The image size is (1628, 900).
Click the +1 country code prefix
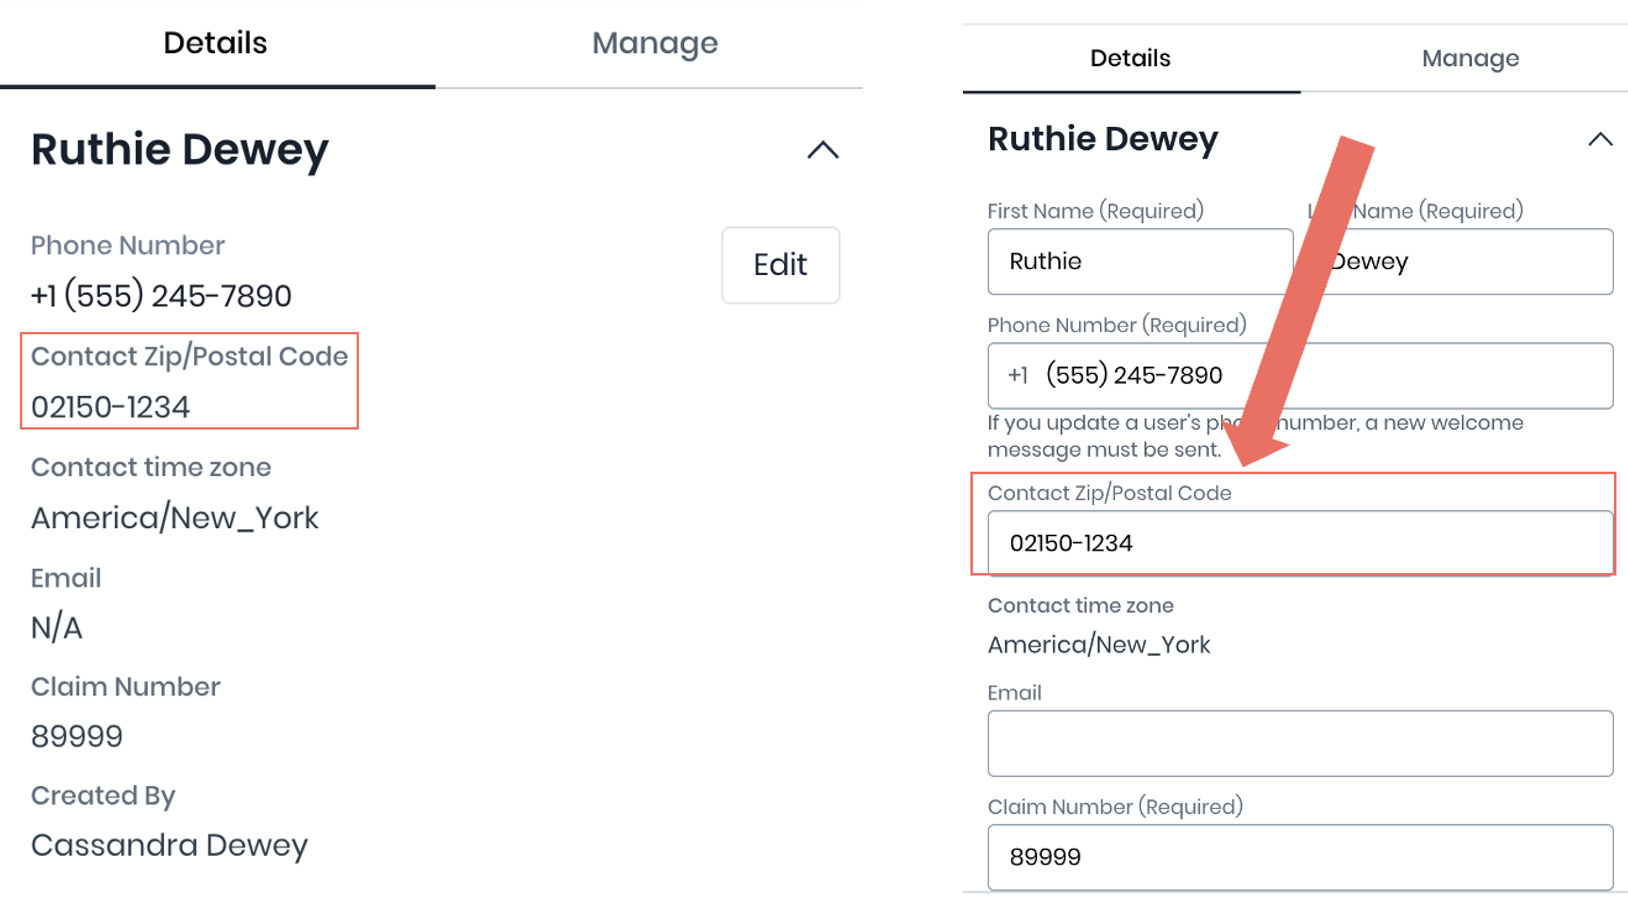pyautogui.click(x=1017, y=376)
